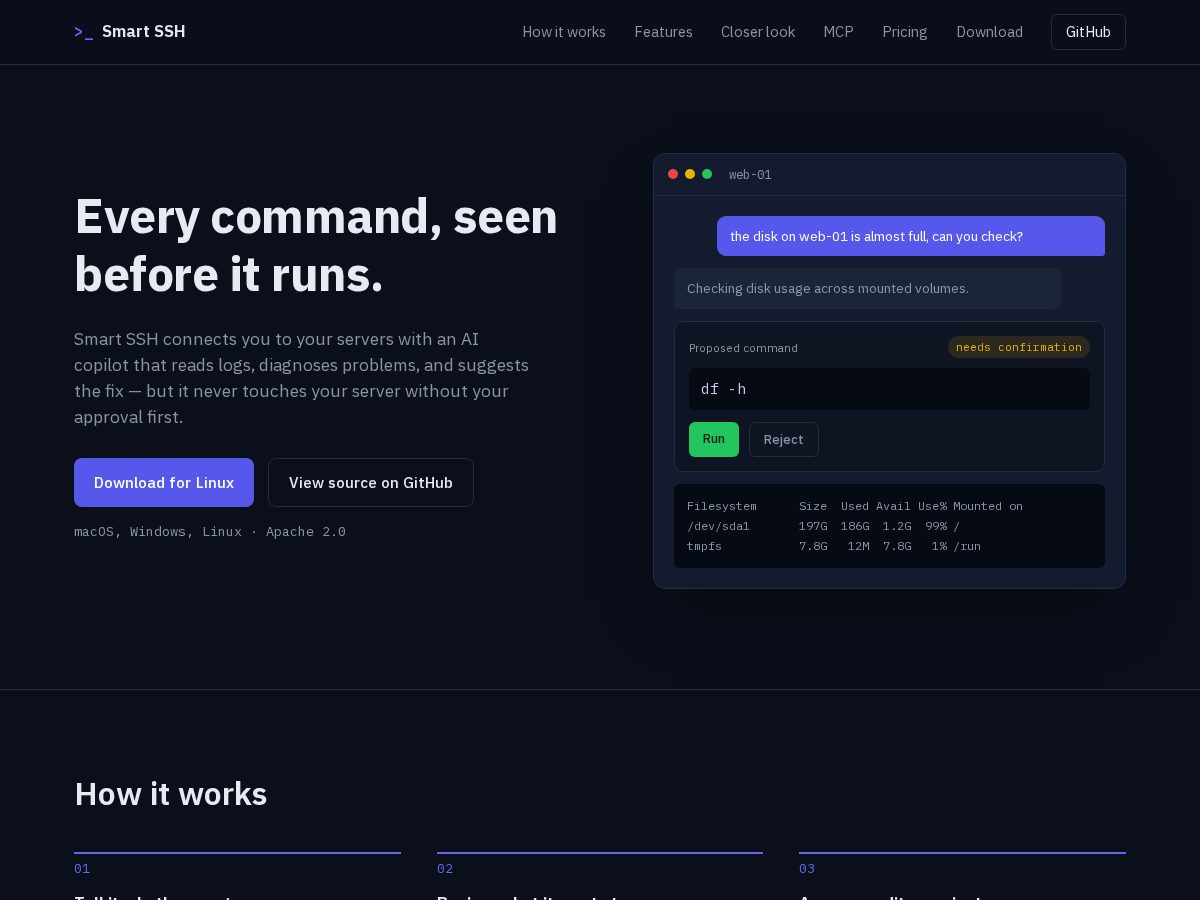Click the Every command, seen before it runs headline
1200x900 pixels.
316,245
